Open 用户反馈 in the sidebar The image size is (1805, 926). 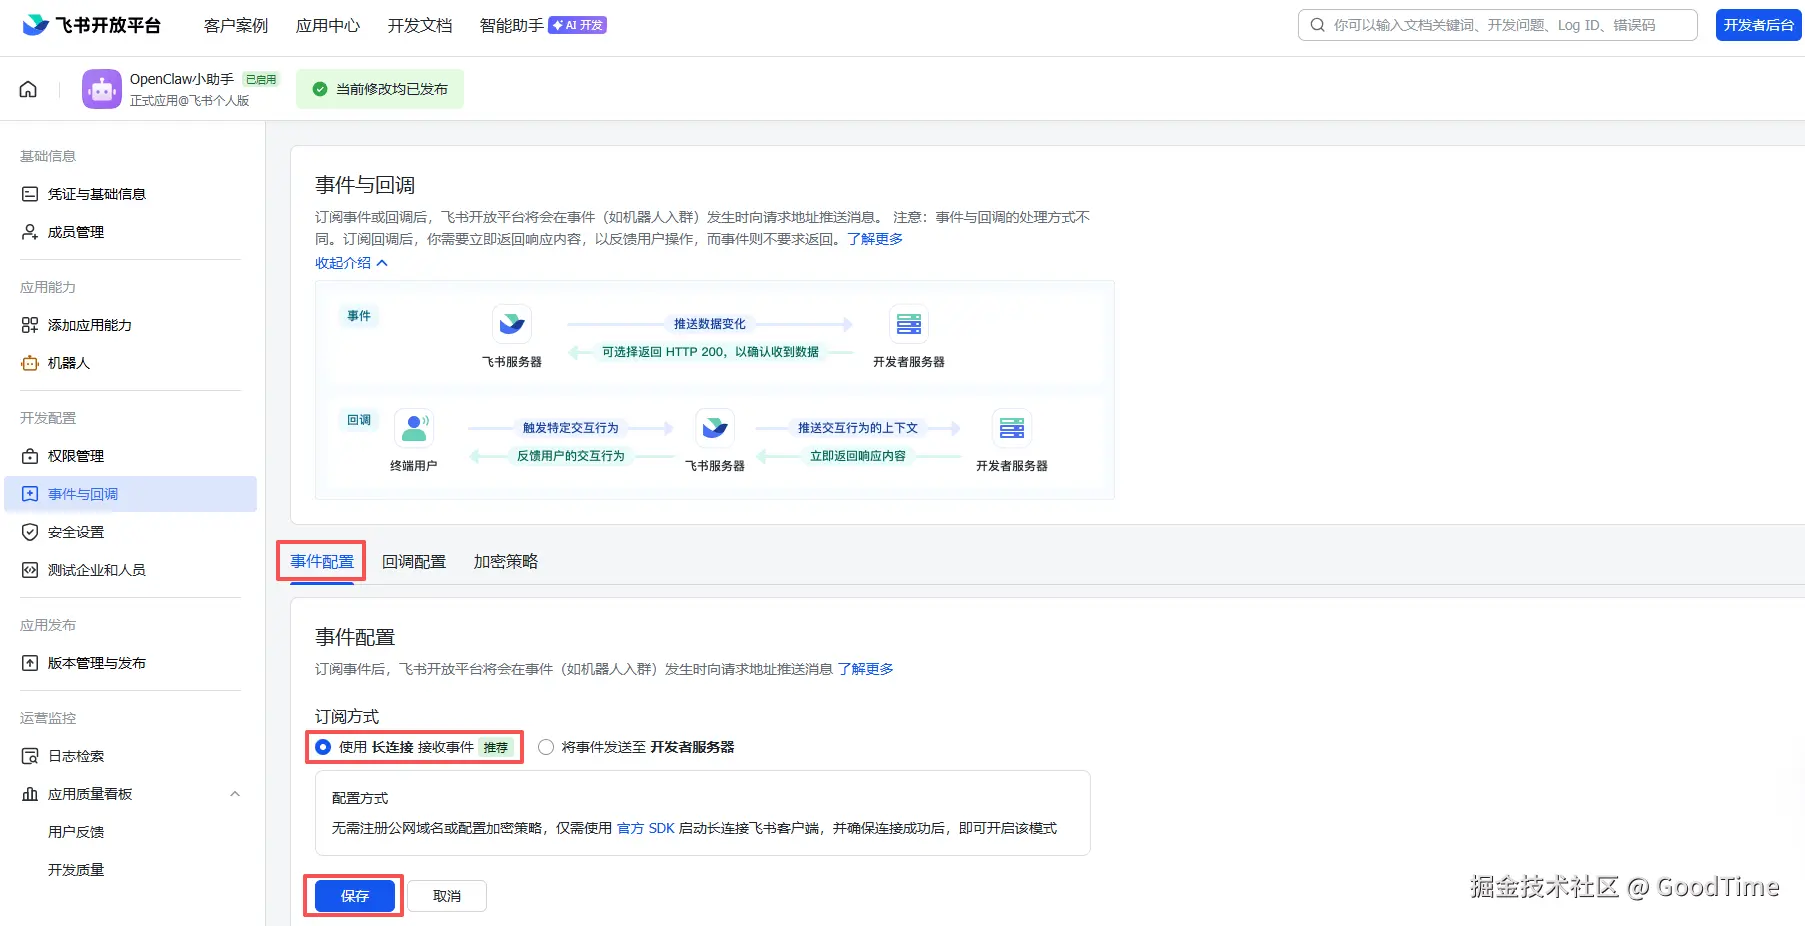(76, 832)
